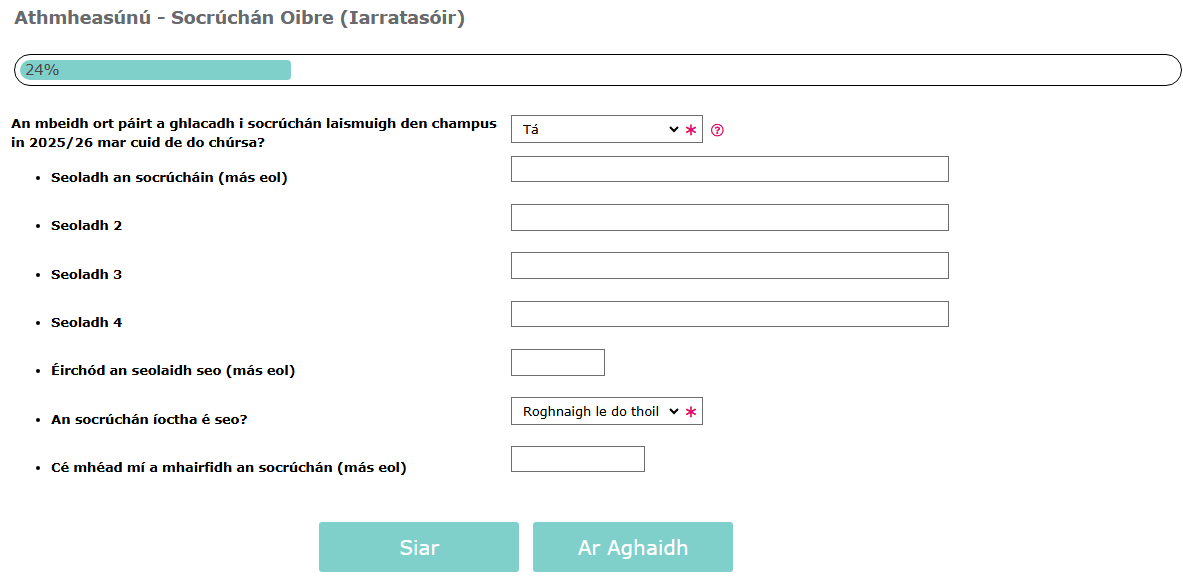Image resolution: width=1183 pixels, height=585 pixels.
Task: Click the An socrúchán íoctha é seo label
Action: 149,419
